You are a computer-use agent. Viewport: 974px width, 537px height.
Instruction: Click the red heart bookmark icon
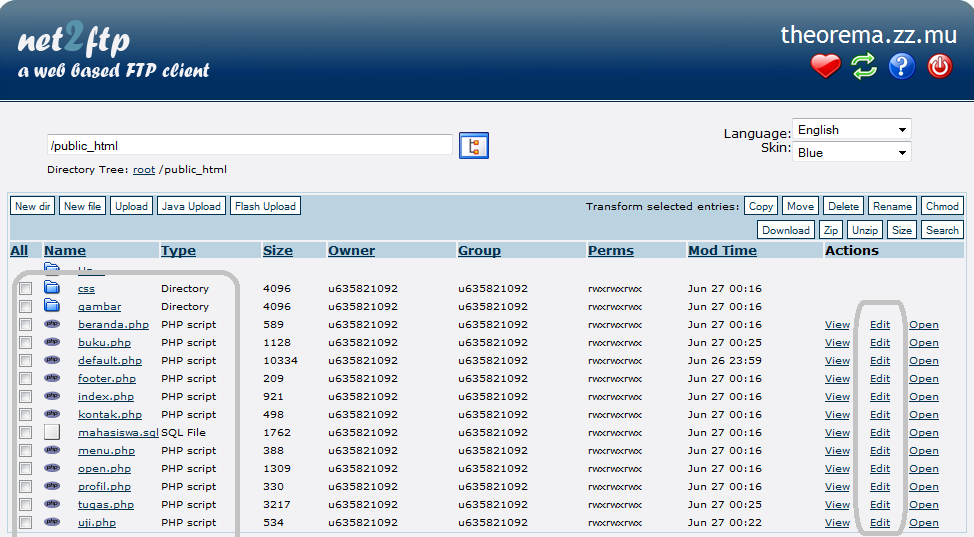[826, 66]
